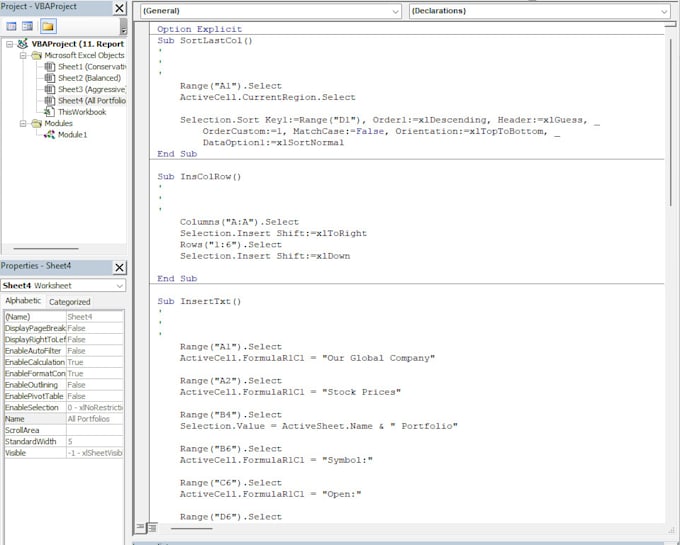Click the "Stock Prices" code line
680x545 pixels.
coord(290,392)
